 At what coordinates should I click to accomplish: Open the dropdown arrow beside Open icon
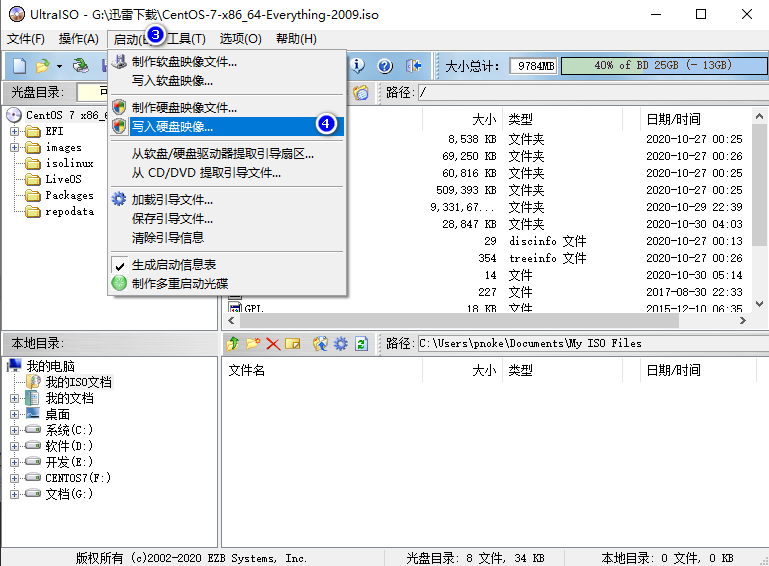59,66
